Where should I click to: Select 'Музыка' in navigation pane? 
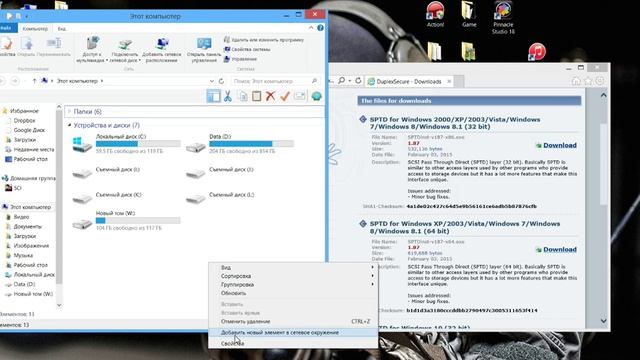click(x=23, y=256)
